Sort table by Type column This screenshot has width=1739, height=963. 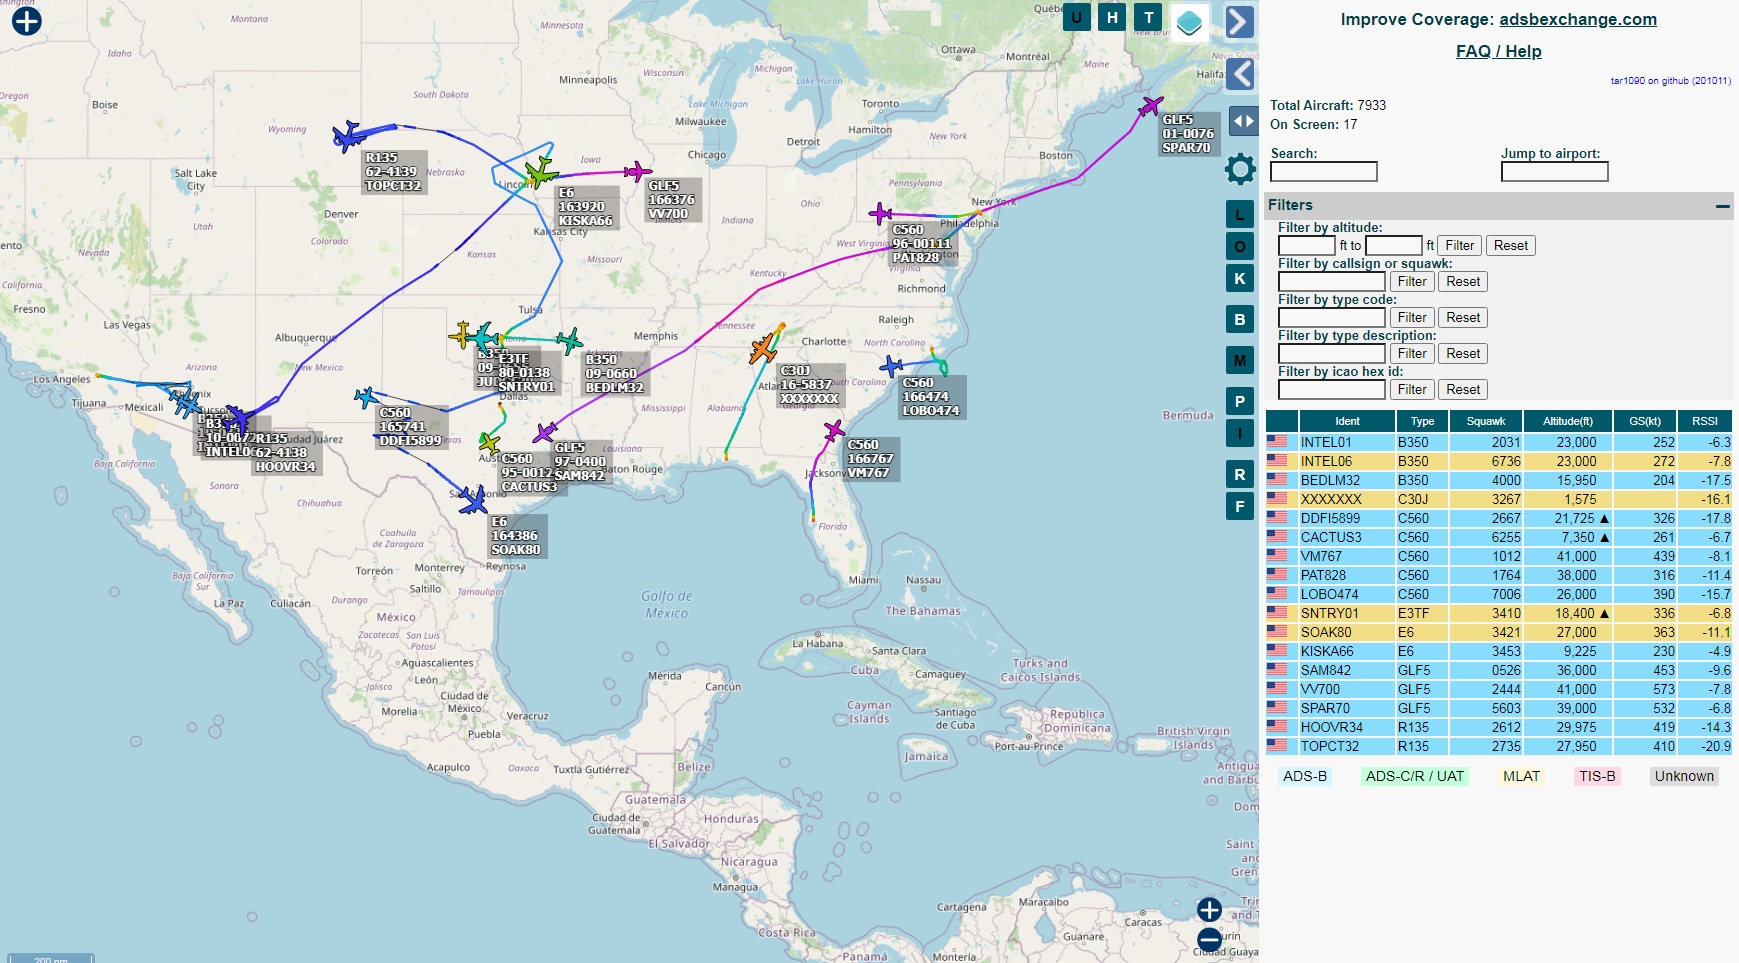point(1422,421)
